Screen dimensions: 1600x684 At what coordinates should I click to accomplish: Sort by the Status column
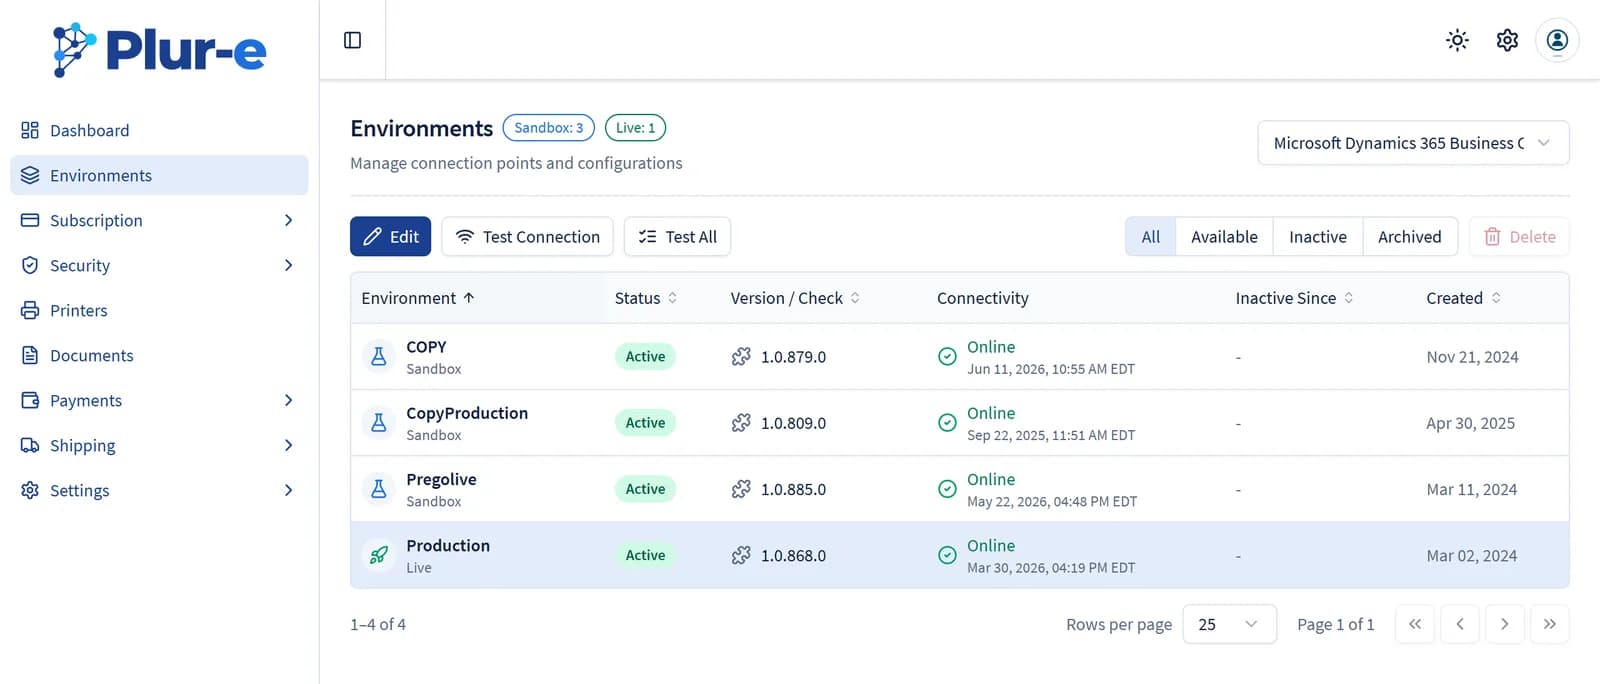[x=646, y=298]
